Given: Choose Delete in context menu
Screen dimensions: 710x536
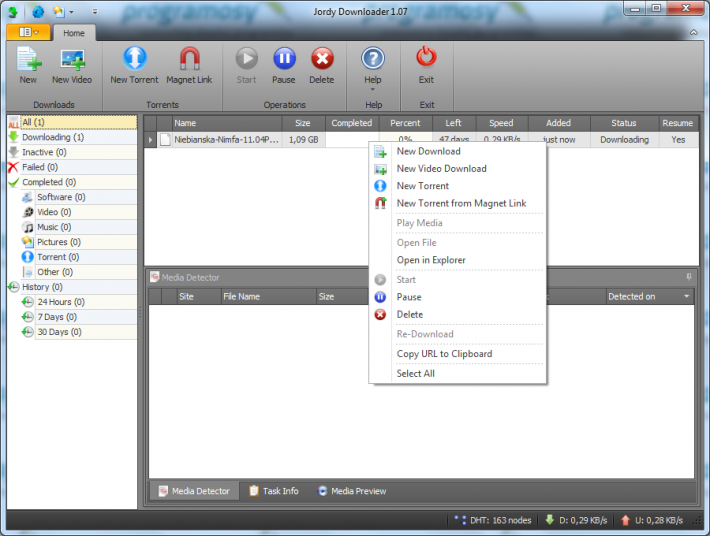Looking at the screenshot, I should [457, 314].
